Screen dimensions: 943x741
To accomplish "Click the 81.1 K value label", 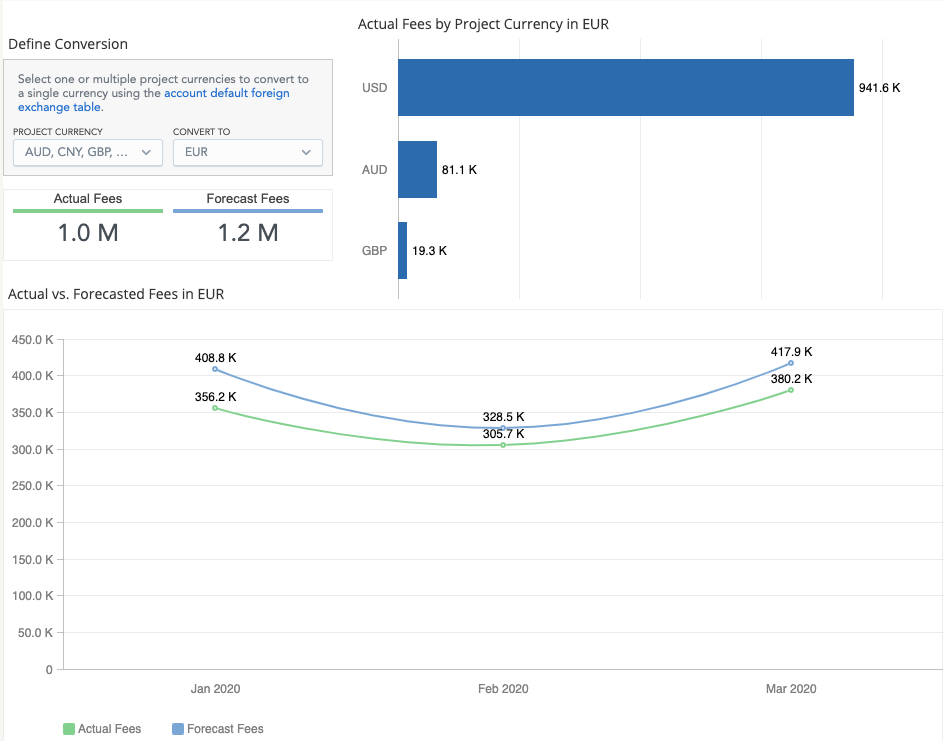I will pyautogui.click(x=459, y=170).
